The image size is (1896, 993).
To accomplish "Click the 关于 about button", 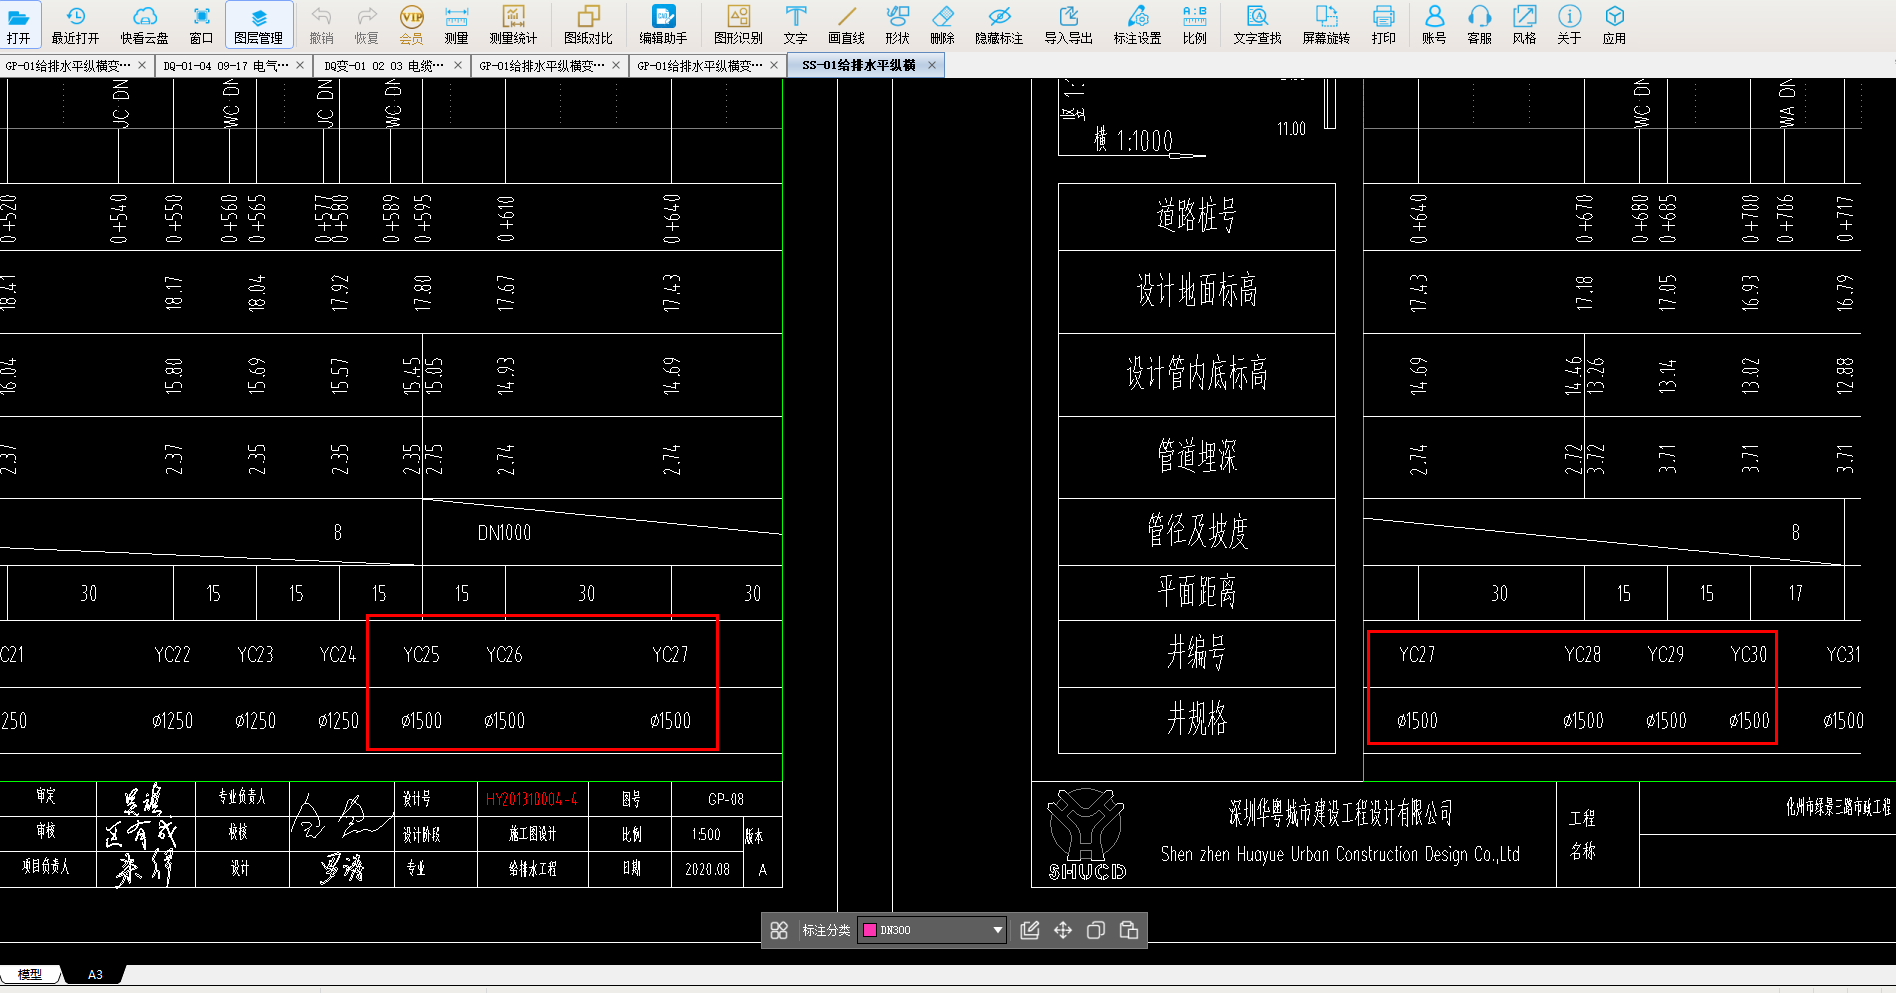I will tap(1569, 25).
